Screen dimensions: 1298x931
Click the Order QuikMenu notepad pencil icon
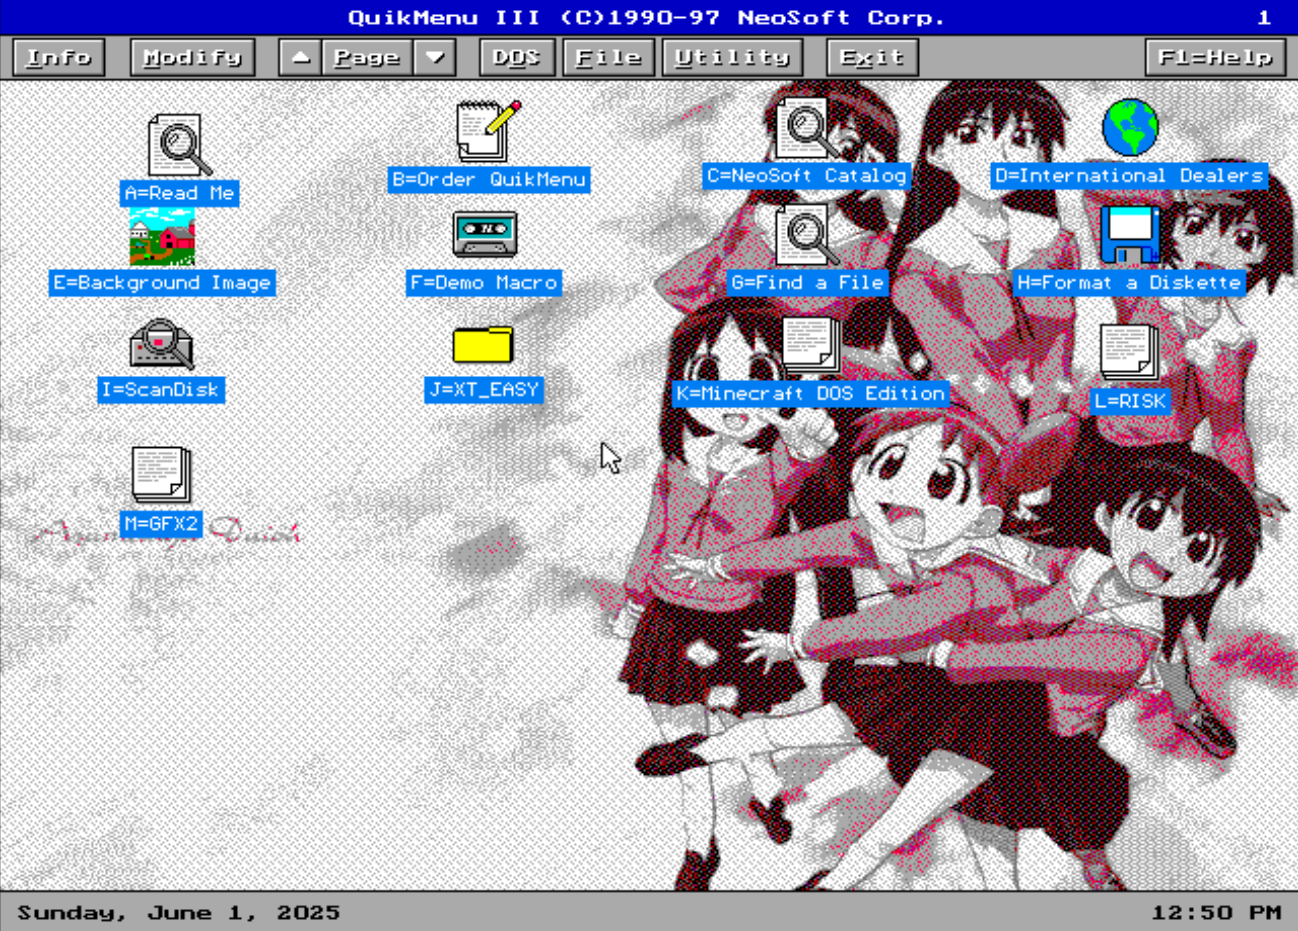(488, 131)
